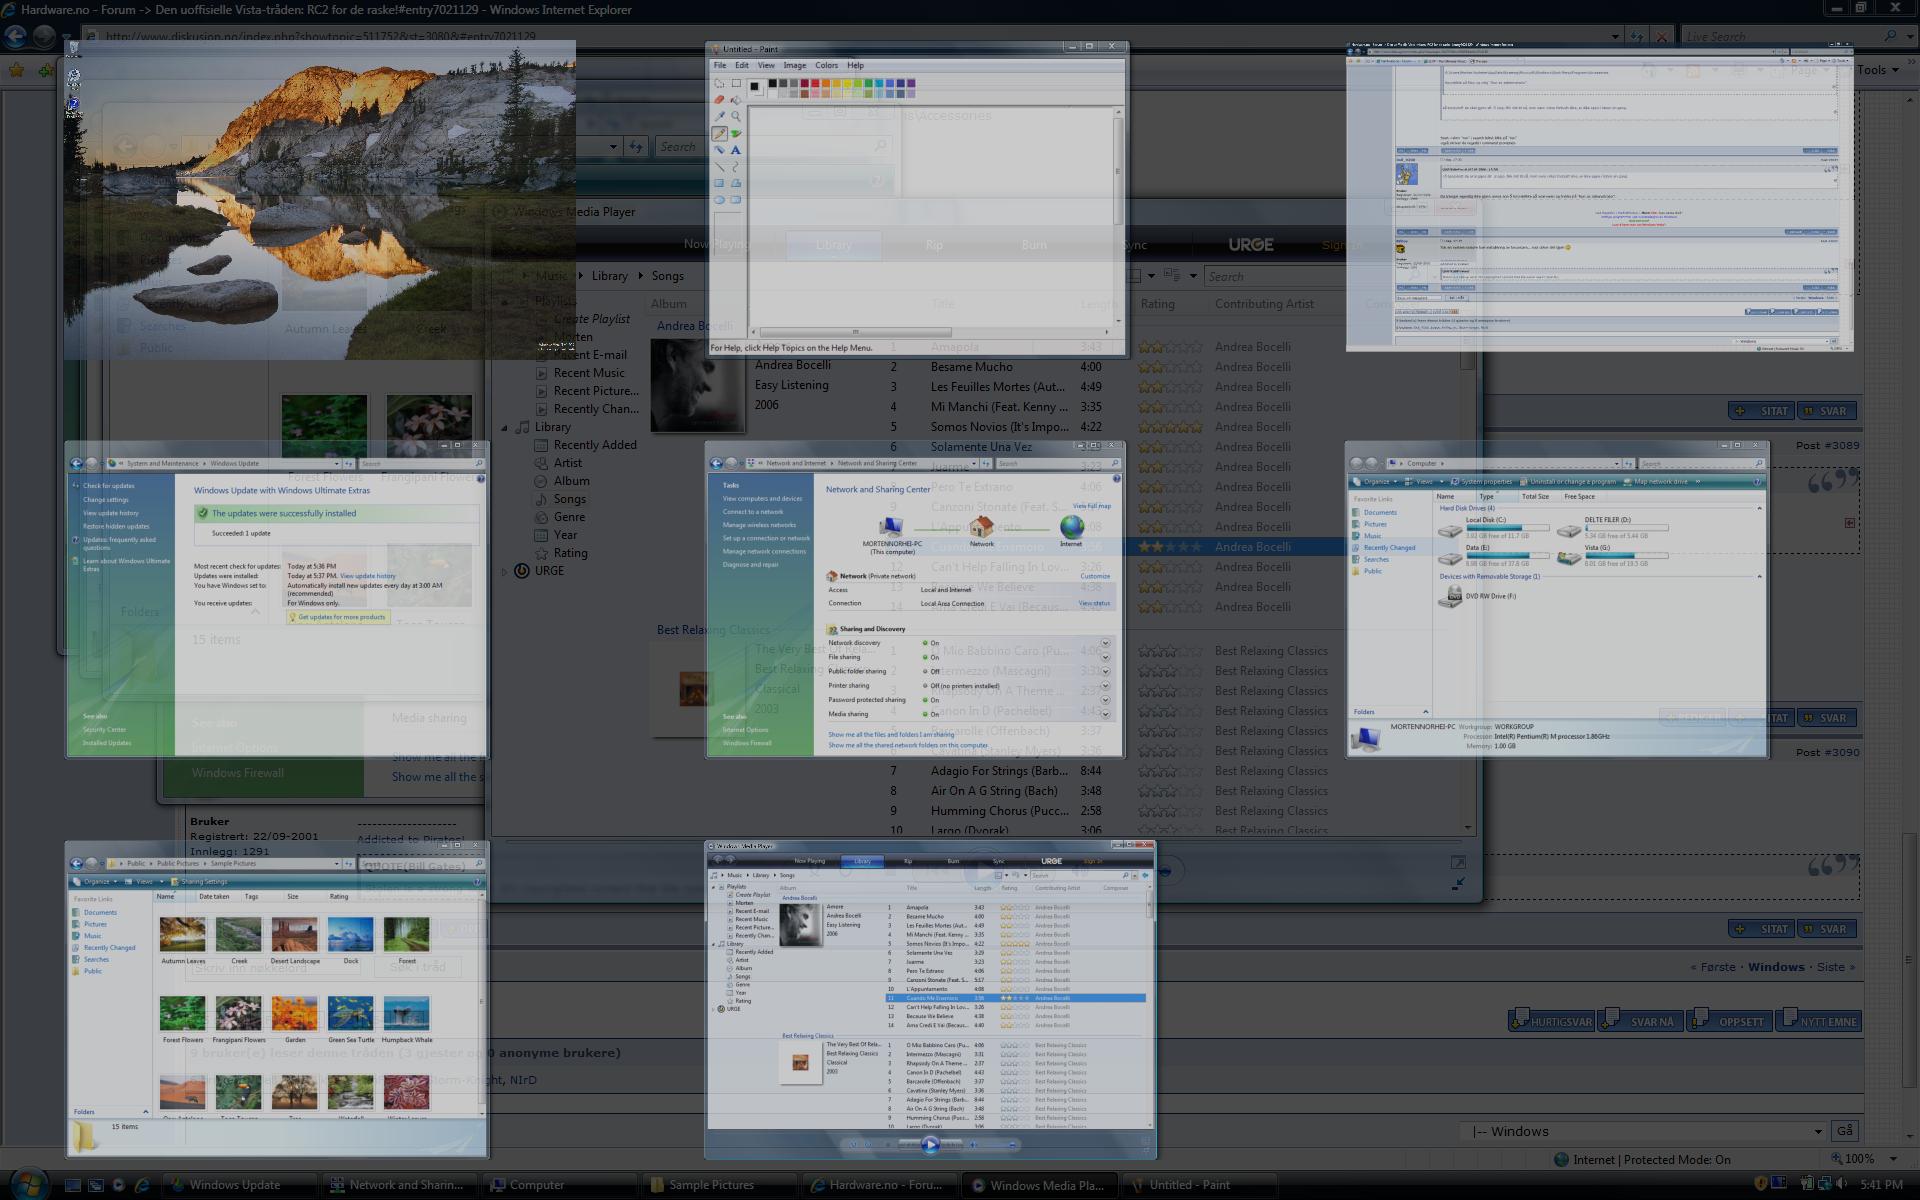
Task: Open the Desert Landscape picture thumbnail
Action: point(295,936)
